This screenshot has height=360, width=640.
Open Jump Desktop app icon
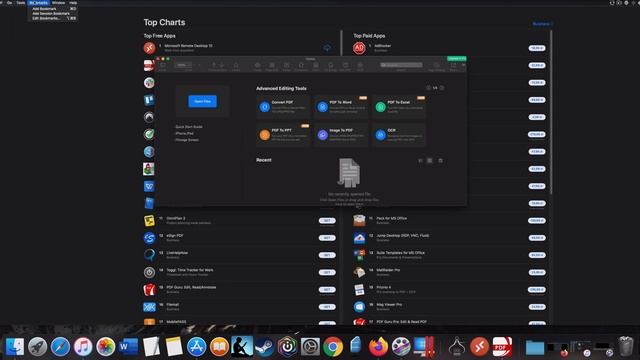tap(359, 238)
